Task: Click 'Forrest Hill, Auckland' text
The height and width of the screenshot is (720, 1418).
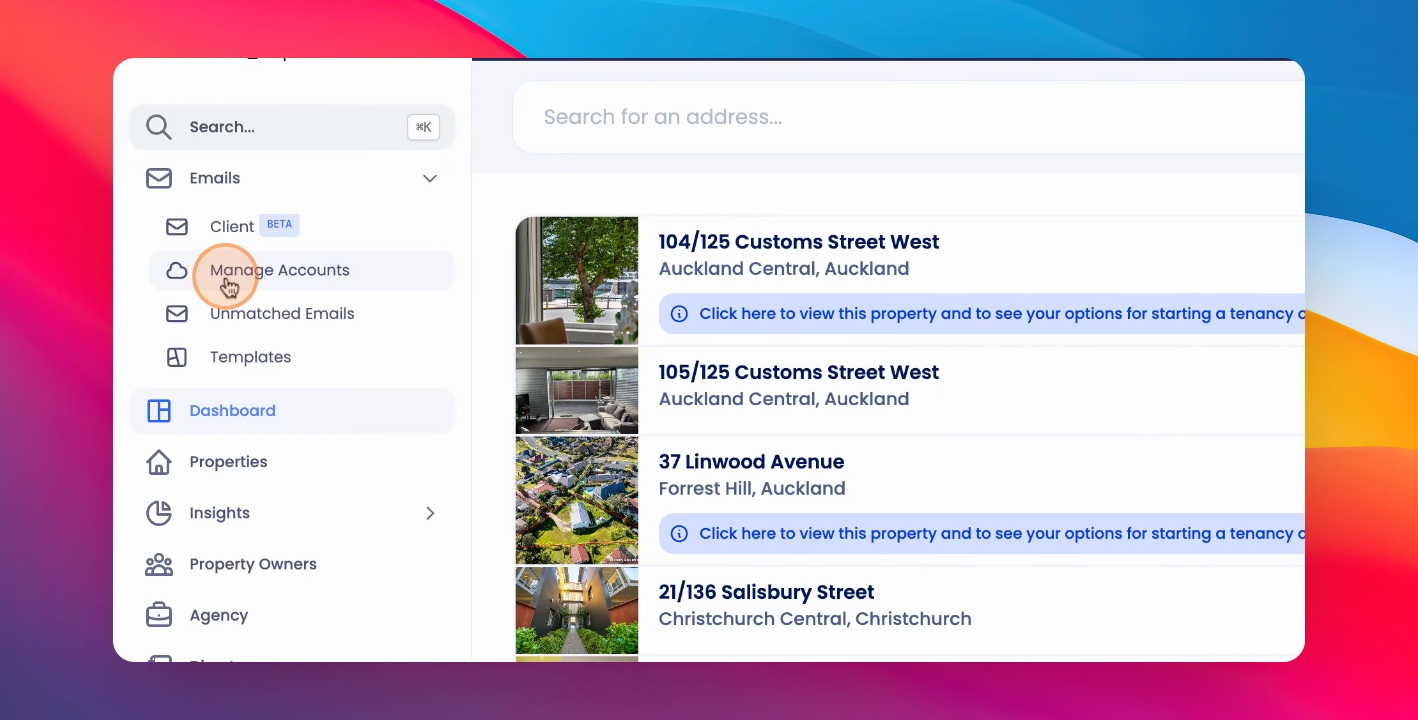Action: tap(752, 489)
